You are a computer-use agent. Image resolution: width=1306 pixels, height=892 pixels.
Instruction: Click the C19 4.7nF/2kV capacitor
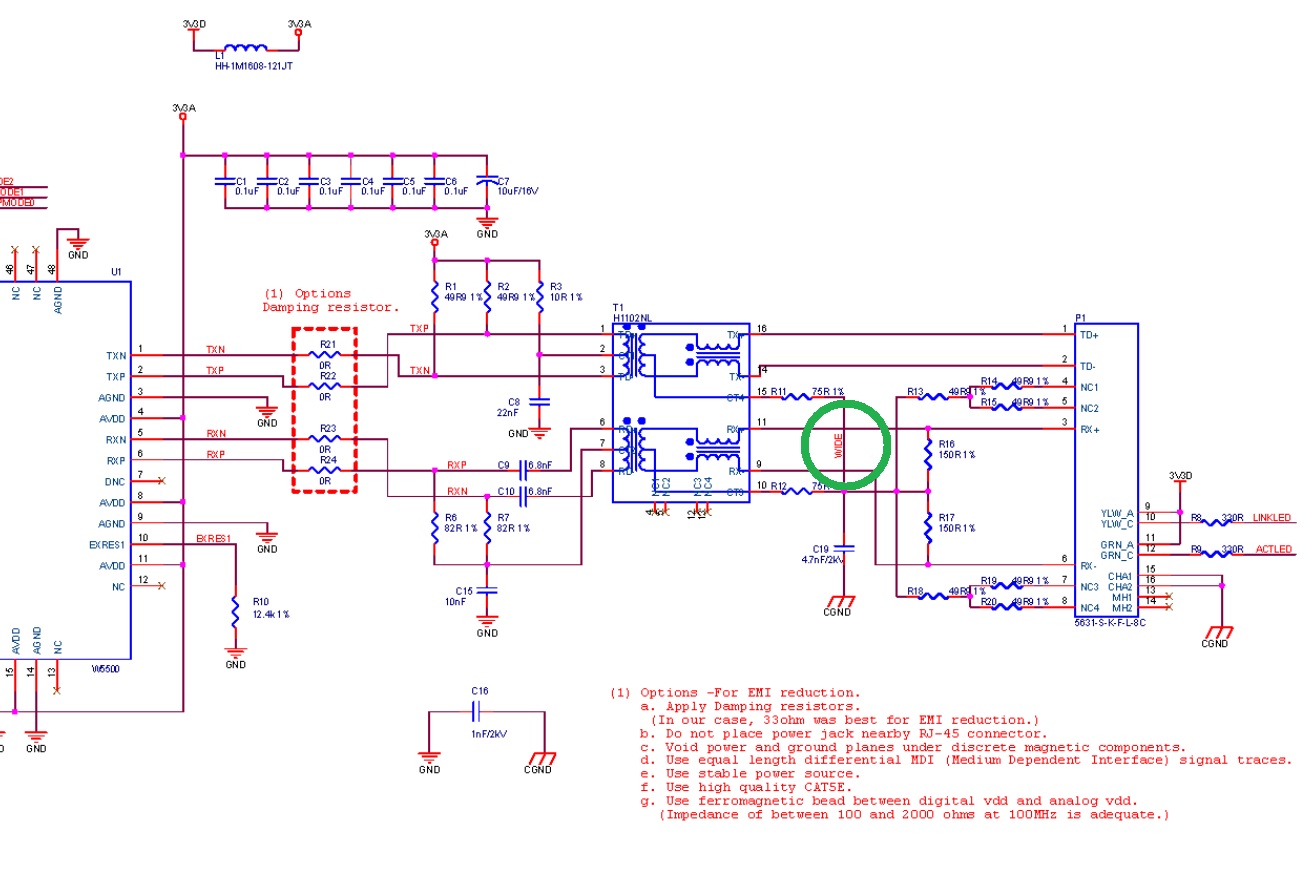[x=844, y=548]
